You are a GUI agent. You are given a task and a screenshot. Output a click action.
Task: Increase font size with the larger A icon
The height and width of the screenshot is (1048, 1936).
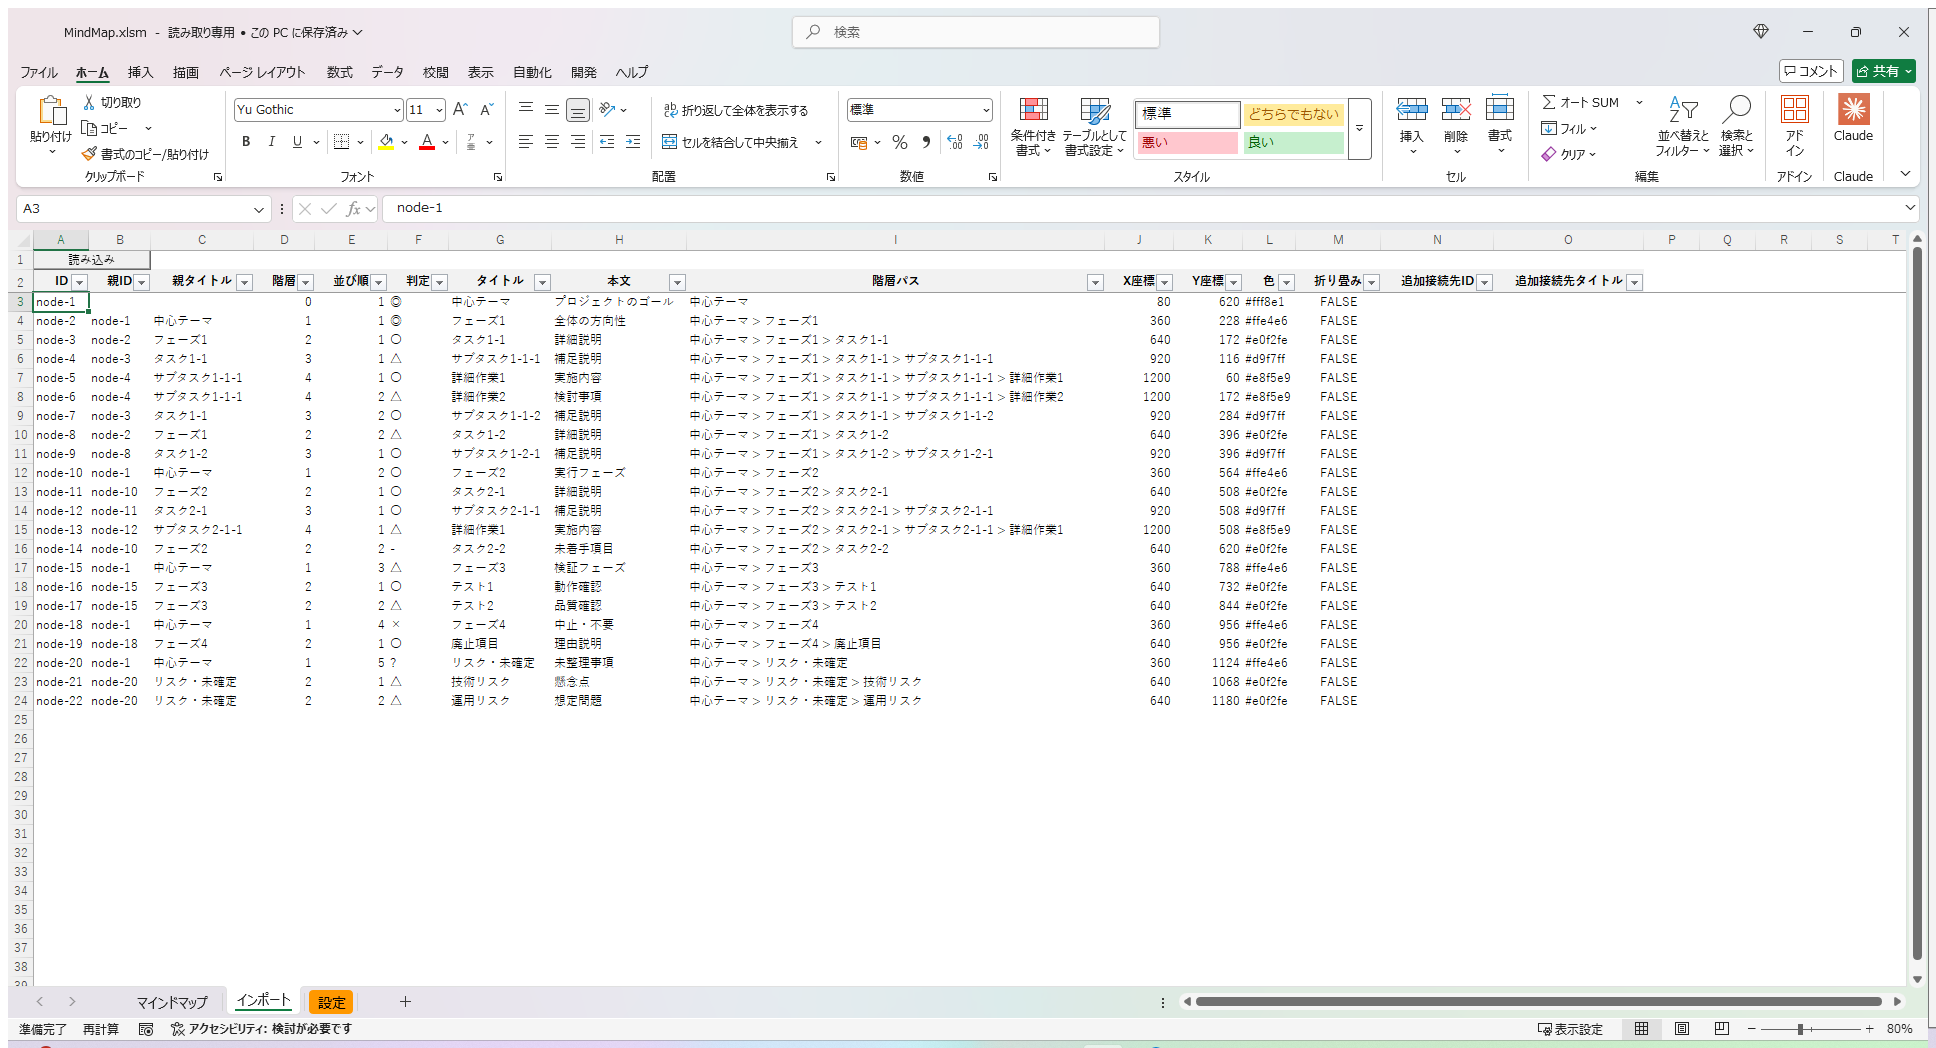(x=460, y=109)
